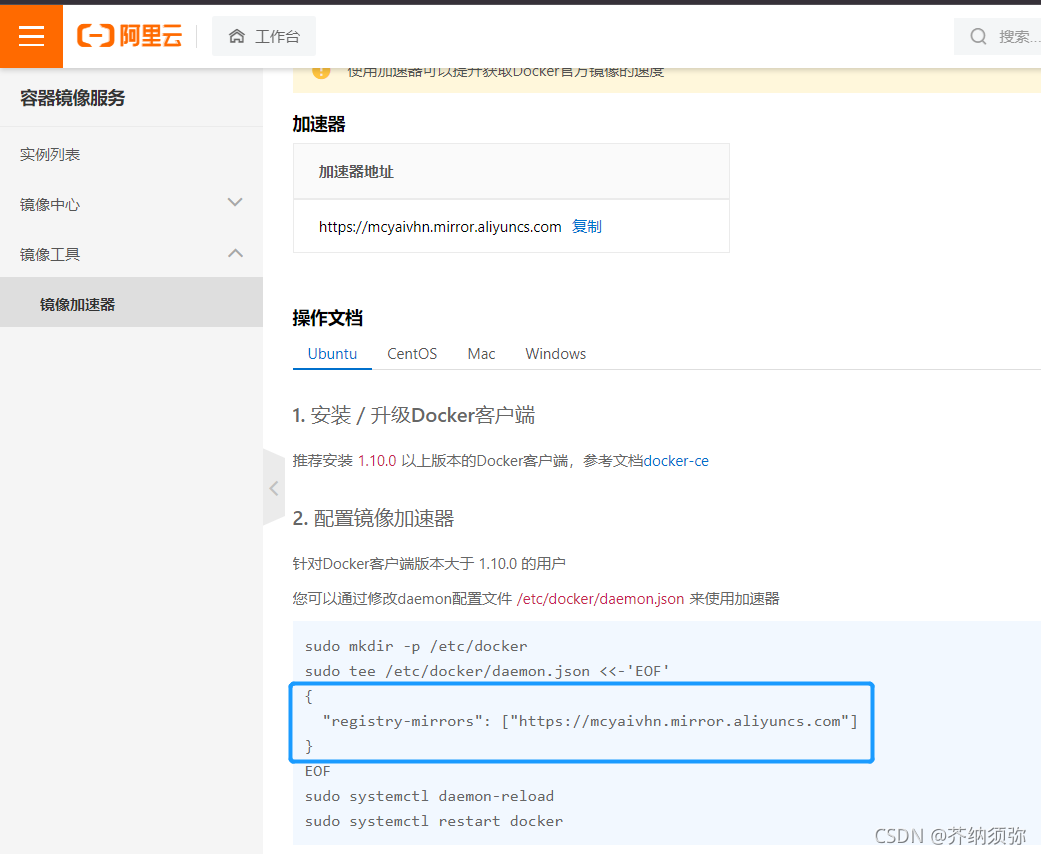Switch to the Windows tab

555,353
